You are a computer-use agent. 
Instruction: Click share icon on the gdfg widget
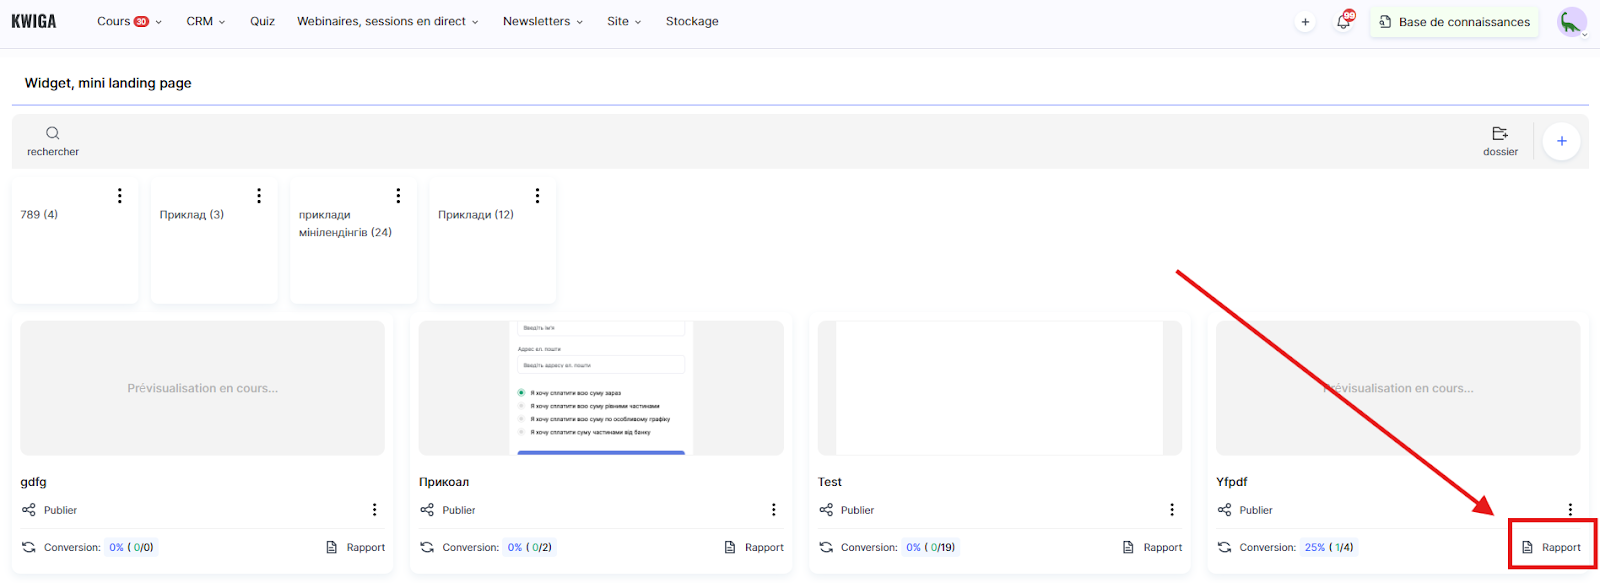pos(29,510)
